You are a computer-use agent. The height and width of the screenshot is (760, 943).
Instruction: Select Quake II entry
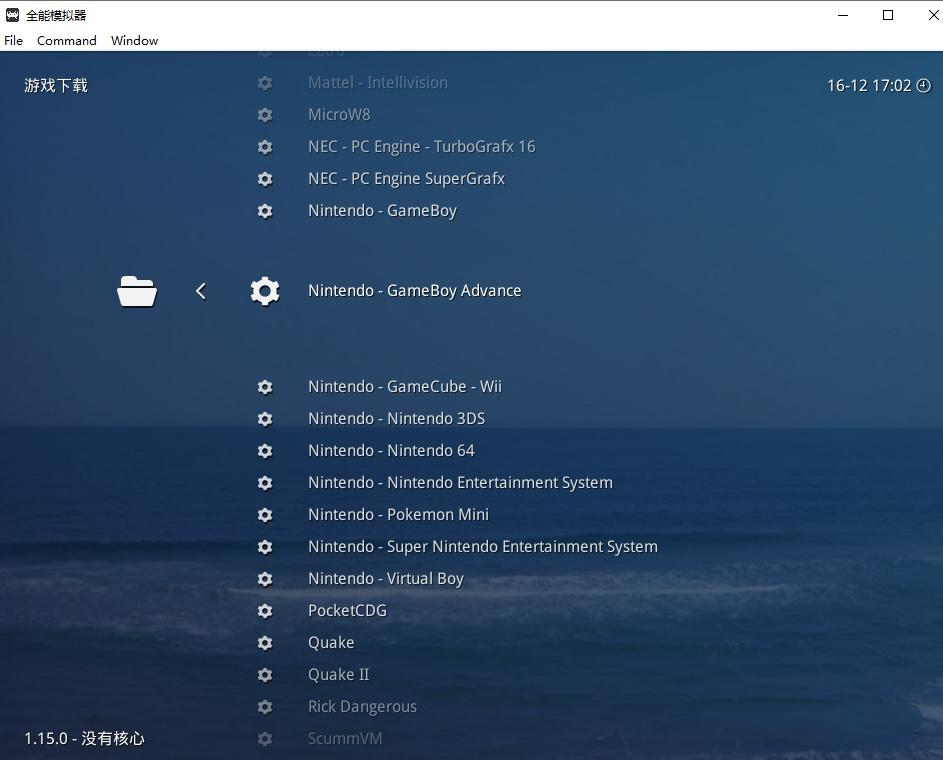[x=339, y=675]
